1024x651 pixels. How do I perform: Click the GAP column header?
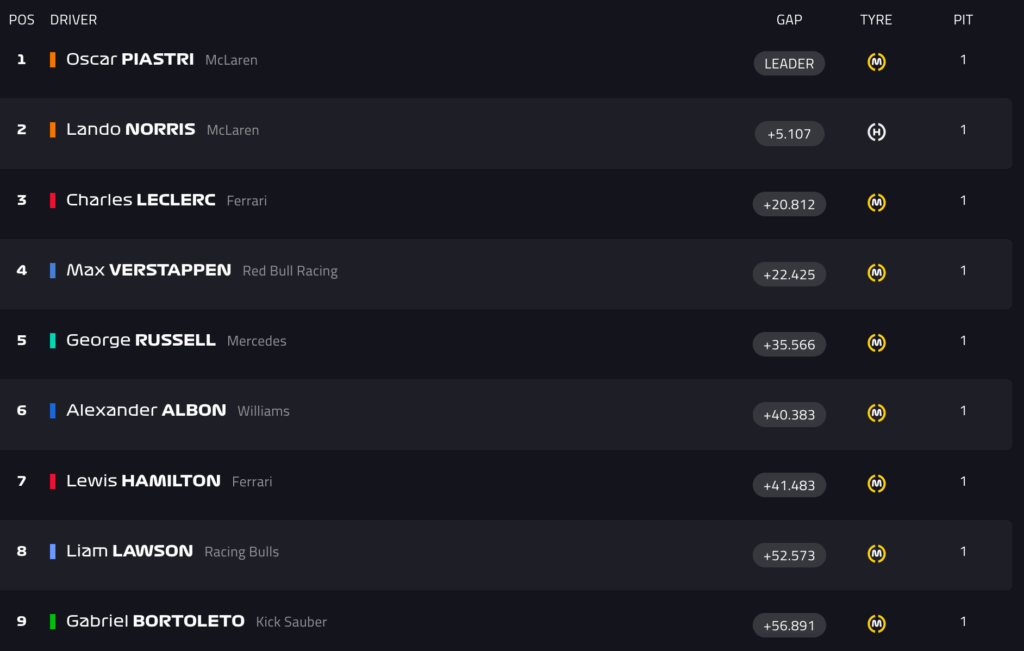pyautogui.click(x=789, y=20)
